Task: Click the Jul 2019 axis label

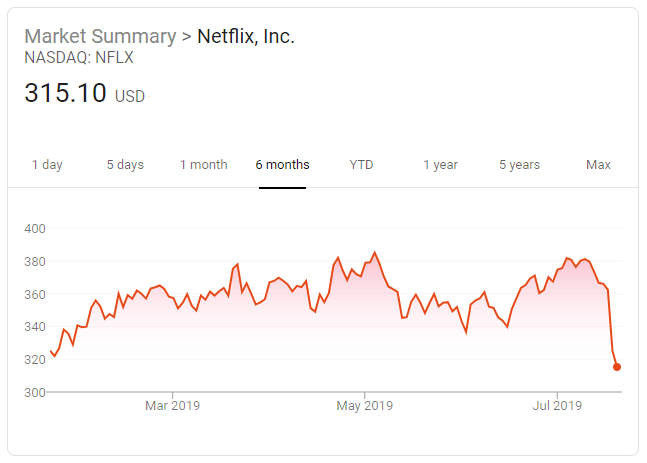Action: coord(557,406)
